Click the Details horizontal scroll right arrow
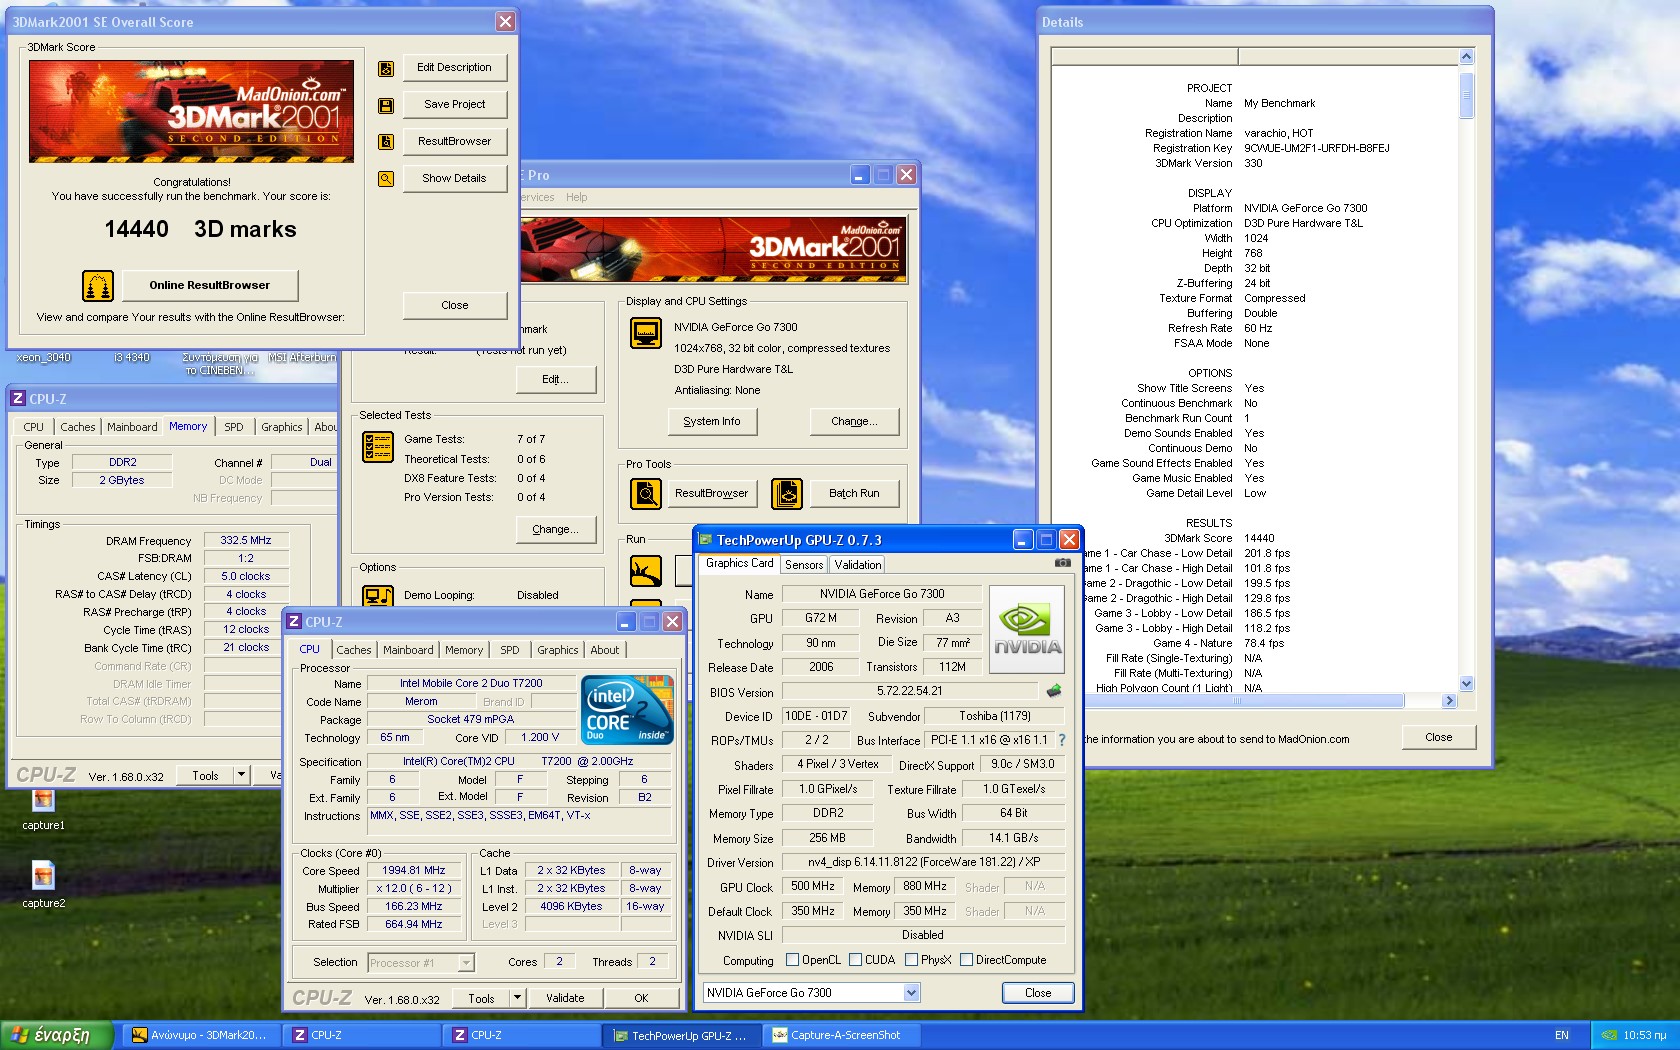Image resolution: width=1680 pixels, height=1050 pixels. click(x=1450, y=701)
